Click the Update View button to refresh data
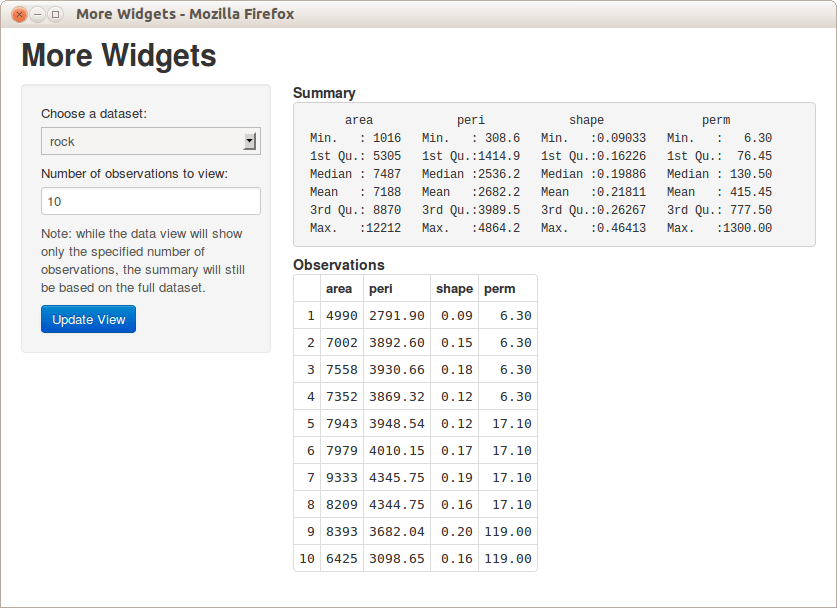 click(x=88, y=319)
